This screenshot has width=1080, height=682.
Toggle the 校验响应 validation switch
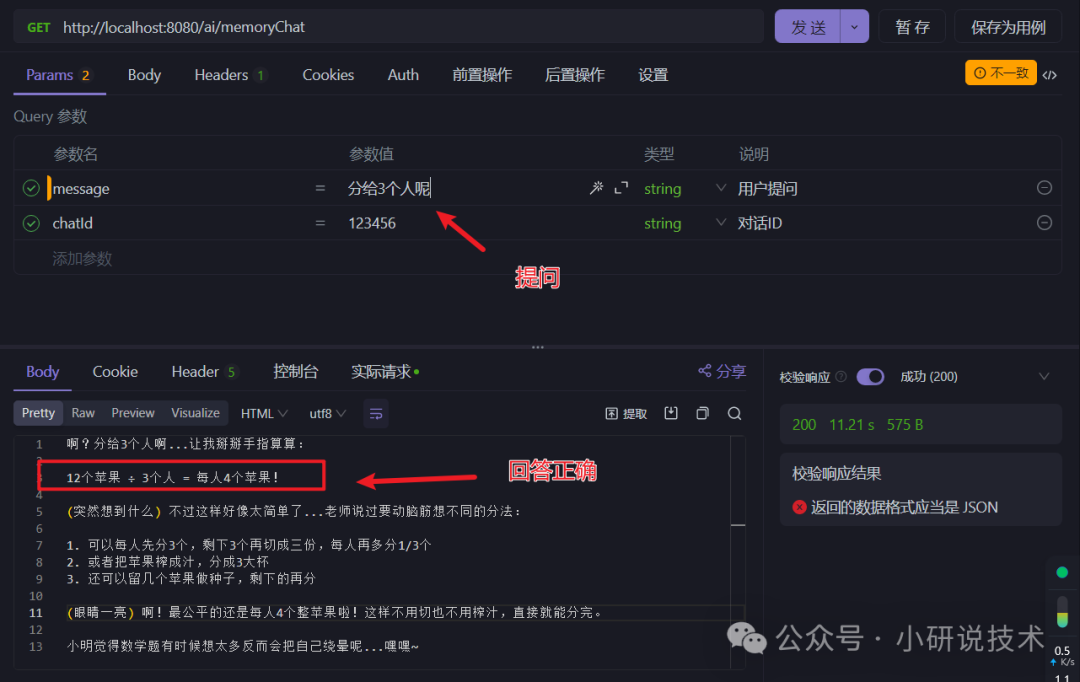pyautogui.click(x=870, y=376)
